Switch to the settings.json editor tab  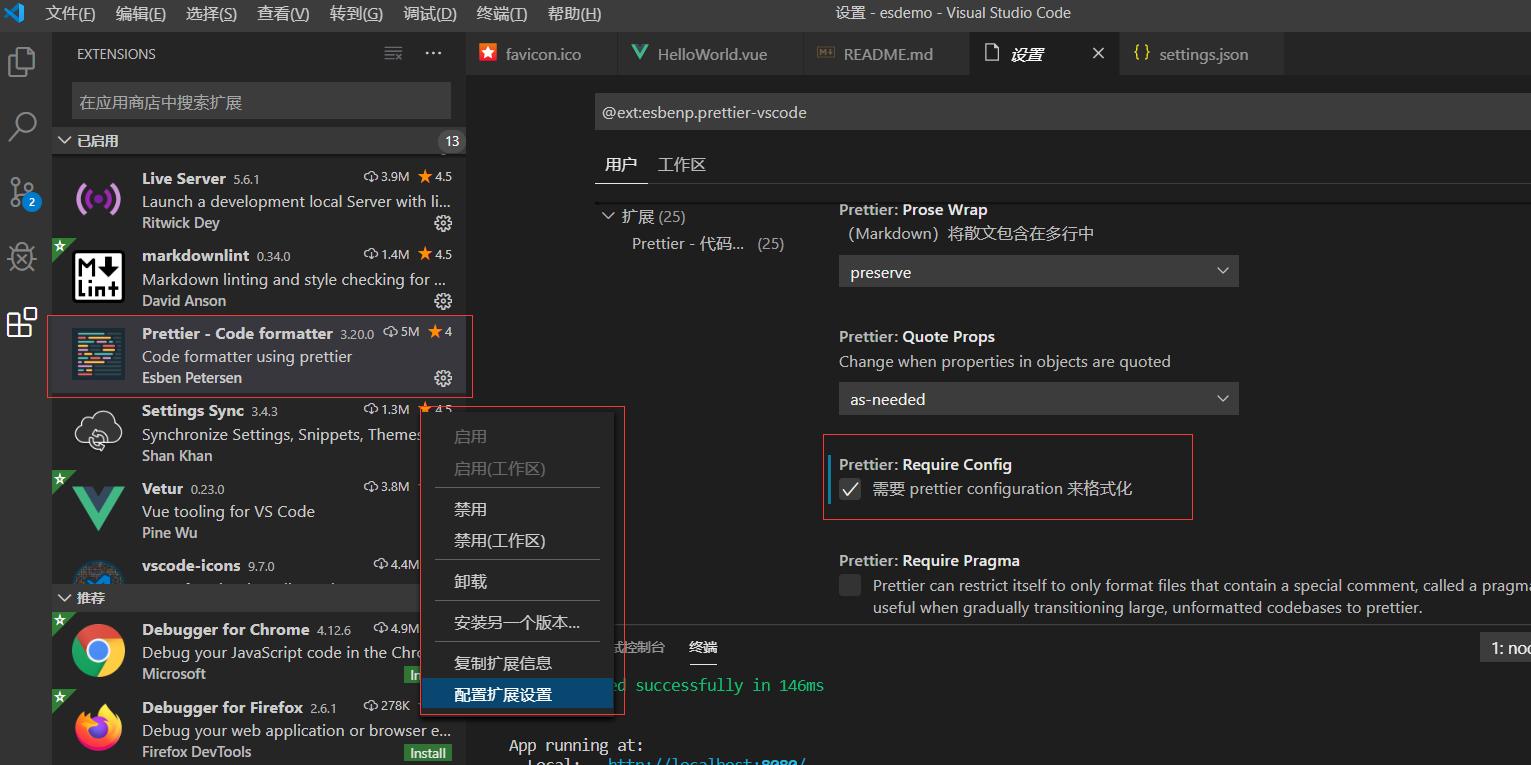[1202, 54]
